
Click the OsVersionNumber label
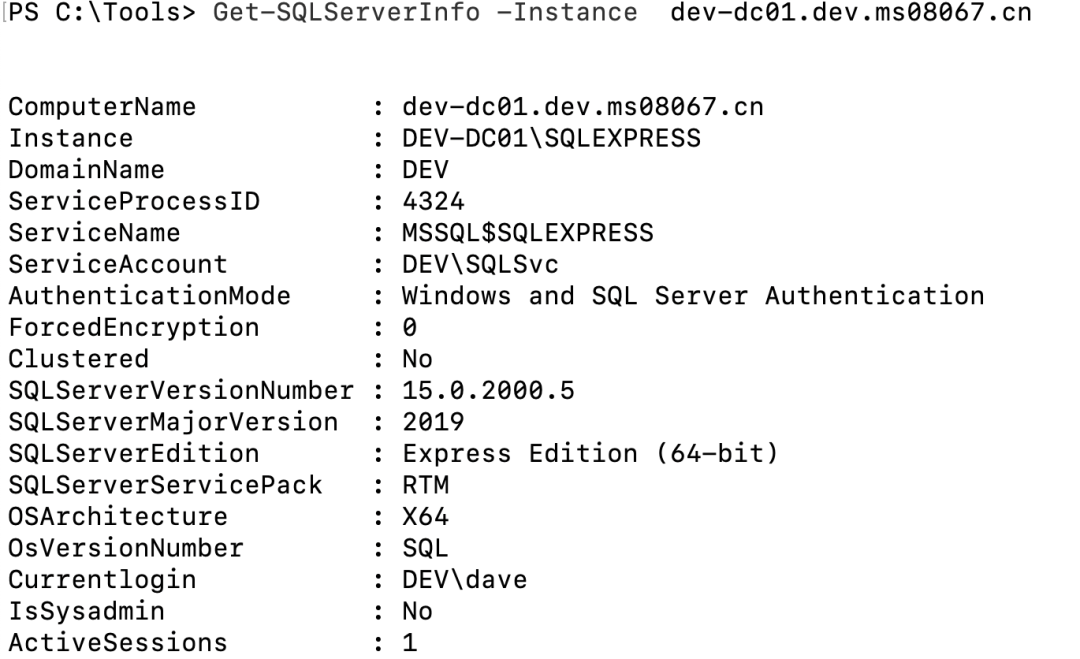click(x=126, y=549)
